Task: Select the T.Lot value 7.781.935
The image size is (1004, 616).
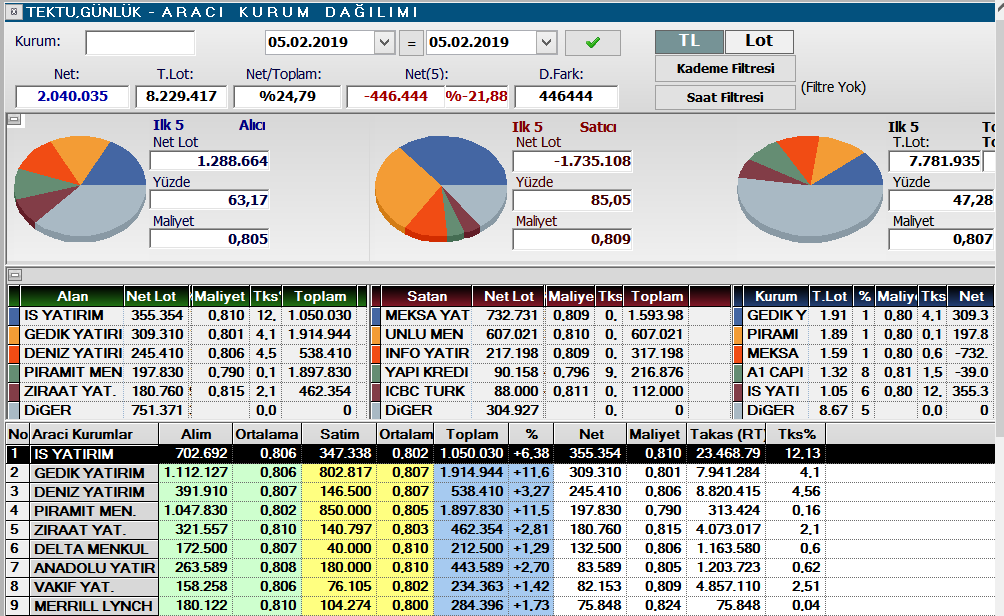Action: click(935, 161)
